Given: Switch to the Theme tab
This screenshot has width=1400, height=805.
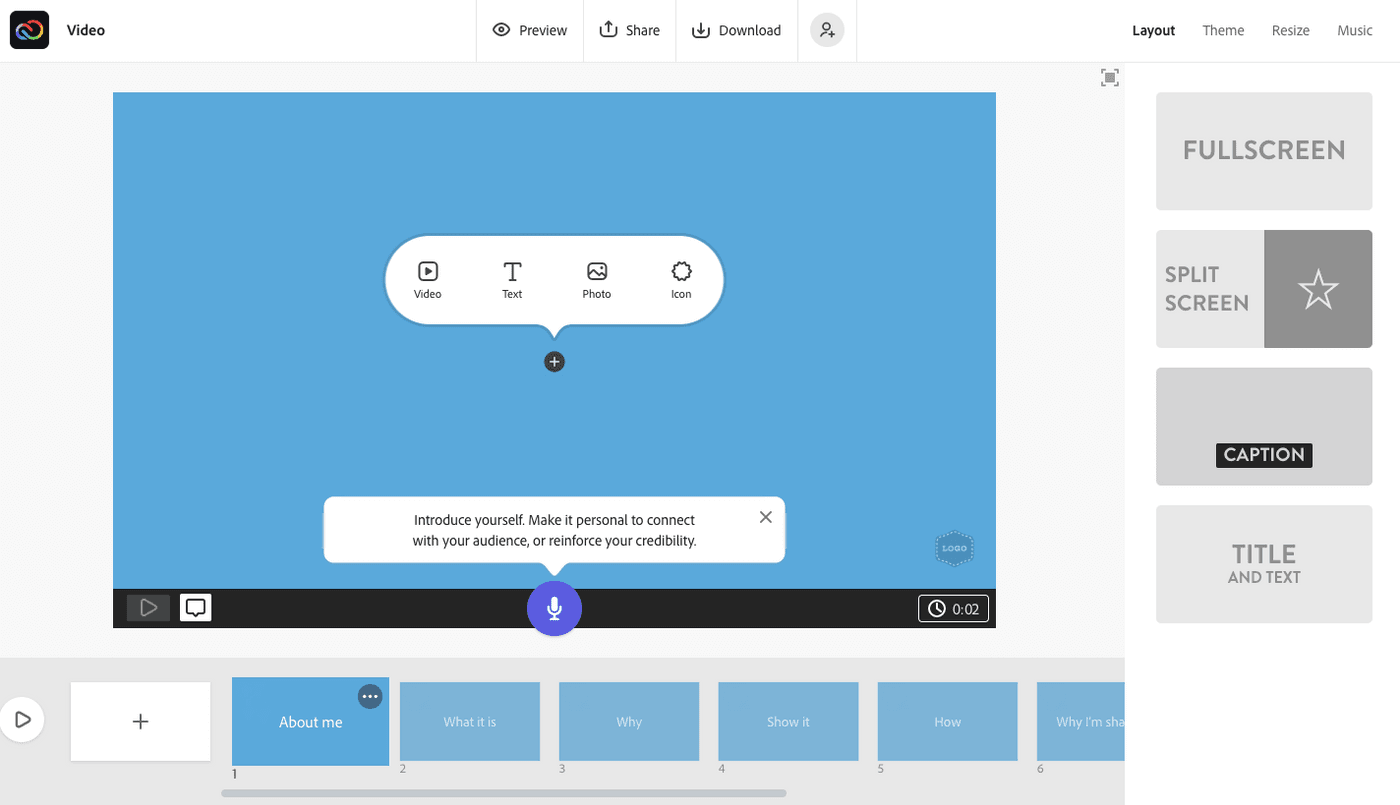Looking at the screenshot, I should [1223, 30].
